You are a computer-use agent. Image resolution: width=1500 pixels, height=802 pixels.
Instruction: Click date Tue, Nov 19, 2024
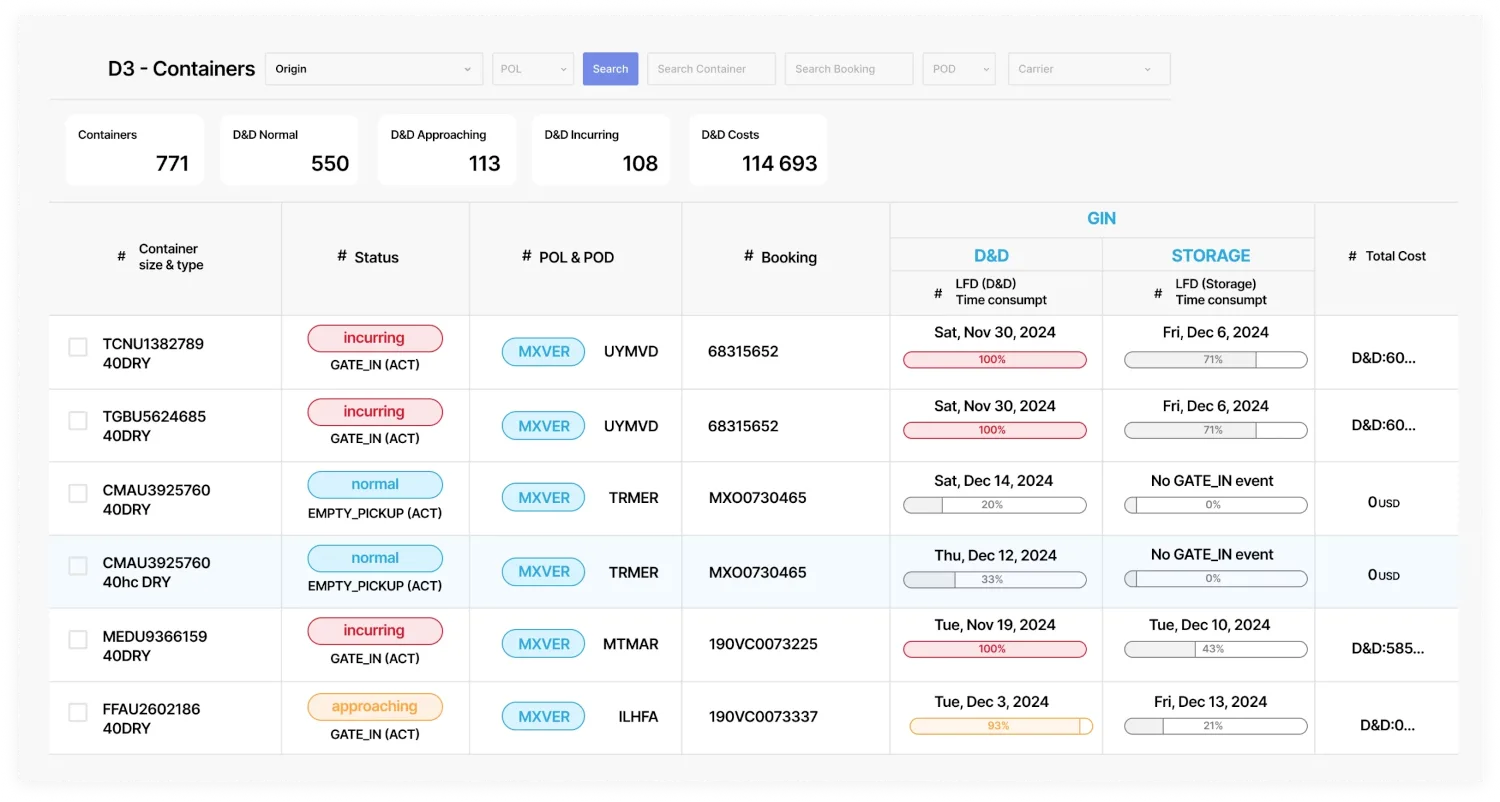pos(995,625)
